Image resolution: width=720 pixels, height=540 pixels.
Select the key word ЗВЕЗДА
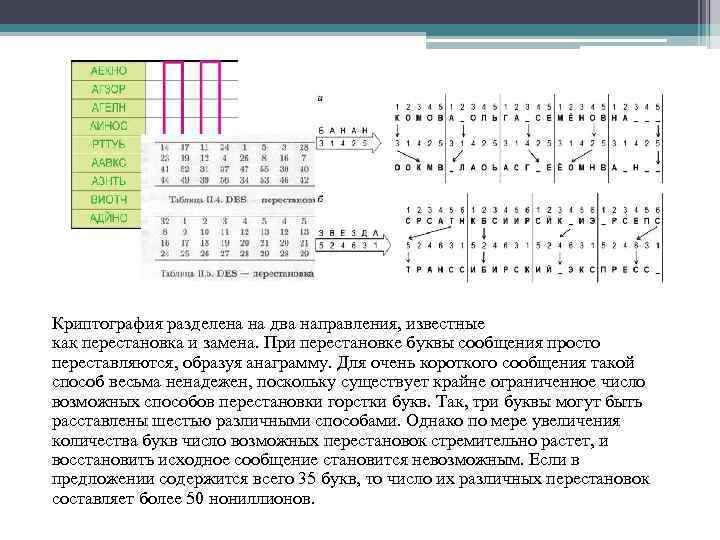349,233
